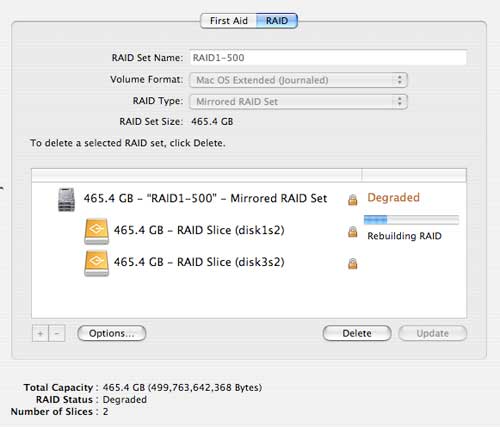Click the lock icon beside Degraded status
The width and height of the screenshot is (500, 427).
(x=353, y=199)
